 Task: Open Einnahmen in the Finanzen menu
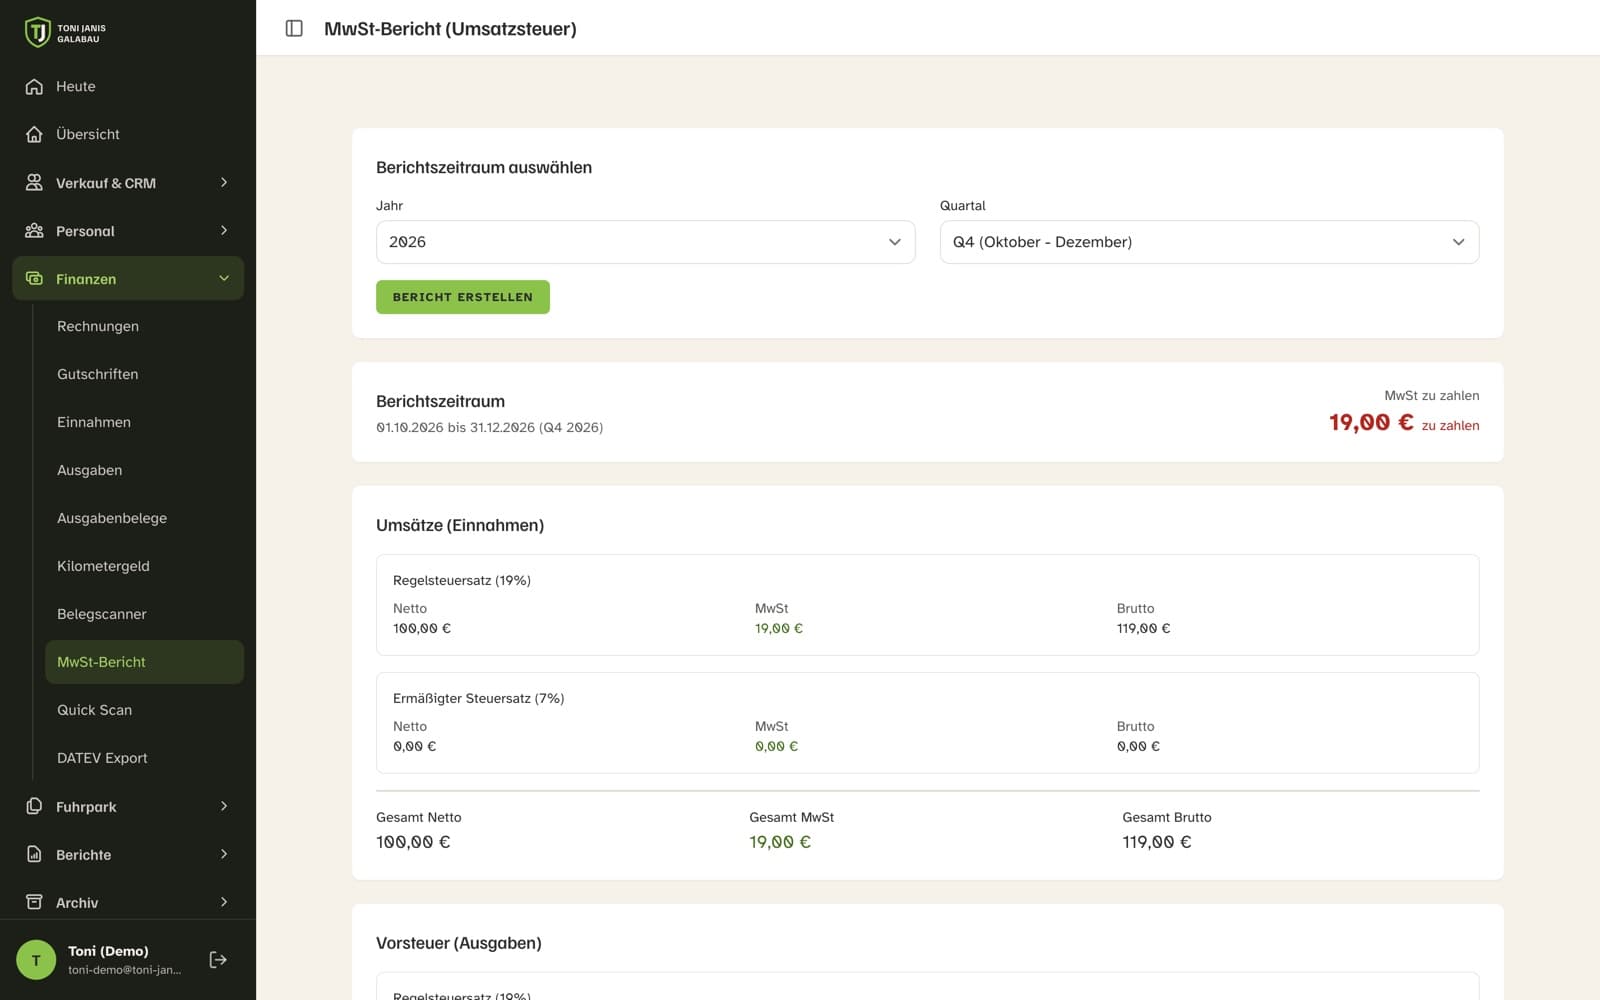144,422
